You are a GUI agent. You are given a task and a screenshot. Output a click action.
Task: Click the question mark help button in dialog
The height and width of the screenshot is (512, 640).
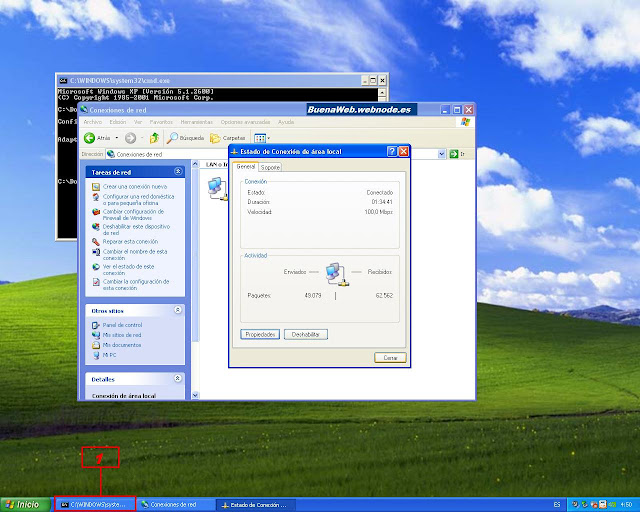[x=391, y=151]
